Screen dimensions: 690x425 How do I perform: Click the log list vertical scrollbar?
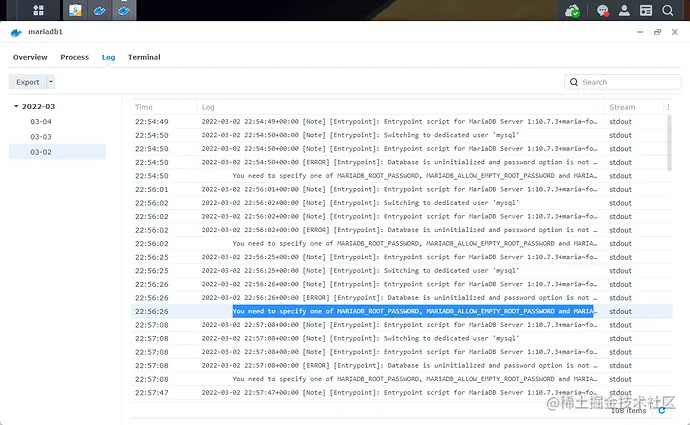click(x=669, y=143)
